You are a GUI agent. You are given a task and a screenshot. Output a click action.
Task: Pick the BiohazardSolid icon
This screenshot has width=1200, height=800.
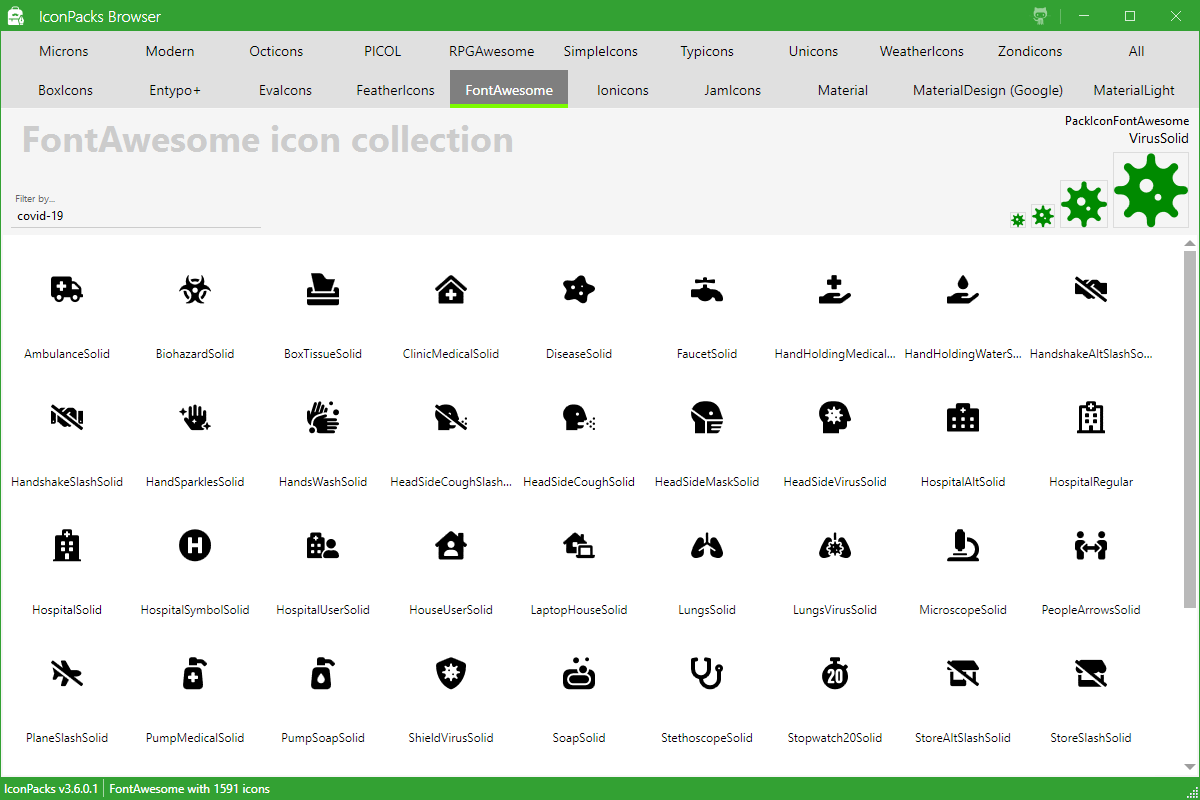[x=195, y=290]
